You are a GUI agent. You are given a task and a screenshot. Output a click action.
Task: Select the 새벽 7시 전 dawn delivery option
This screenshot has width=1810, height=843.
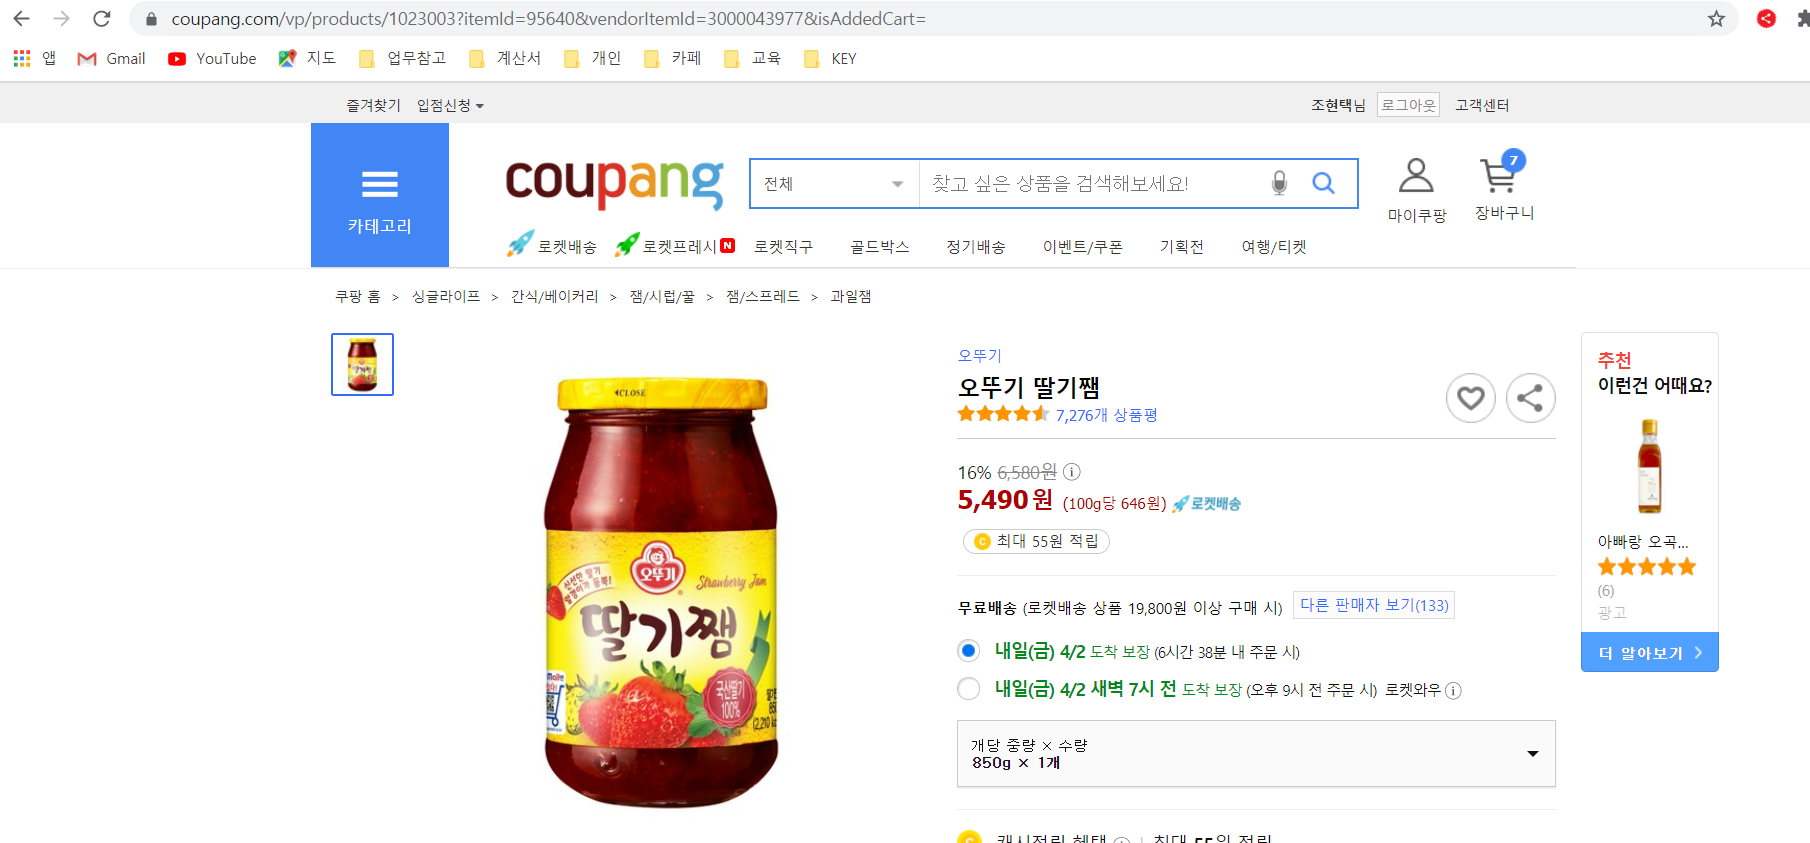968,689
